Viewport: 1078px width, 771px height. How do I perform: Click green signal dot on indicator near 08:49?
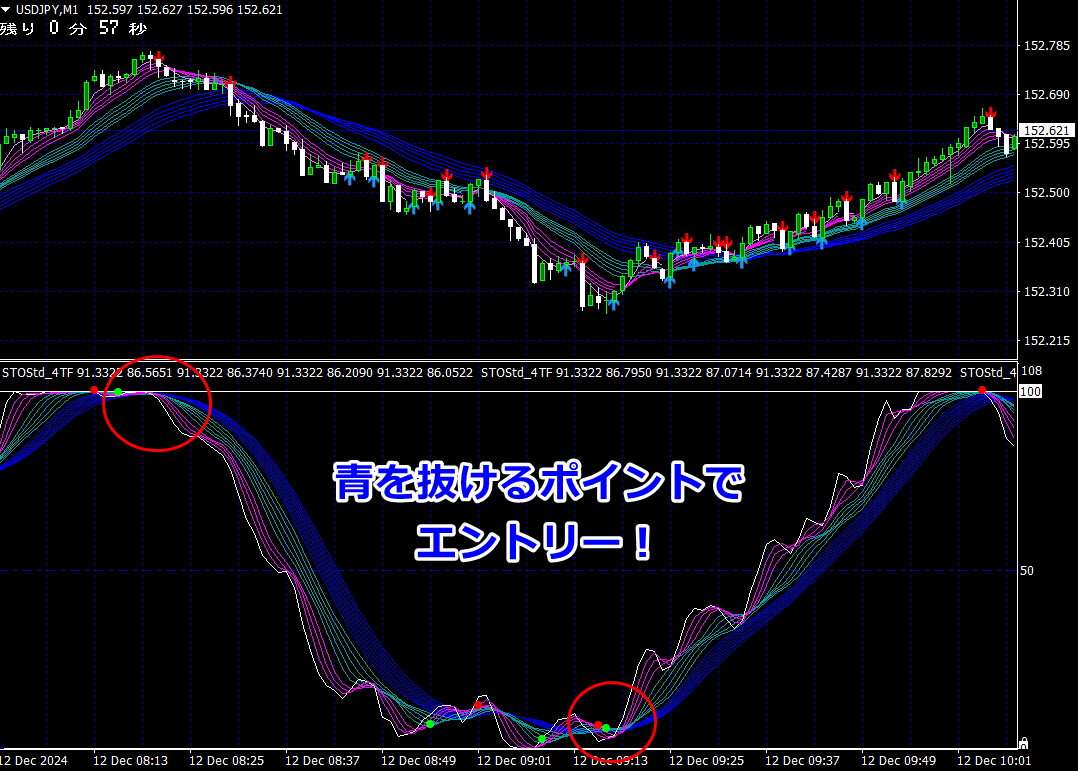[x=430, y=724]
